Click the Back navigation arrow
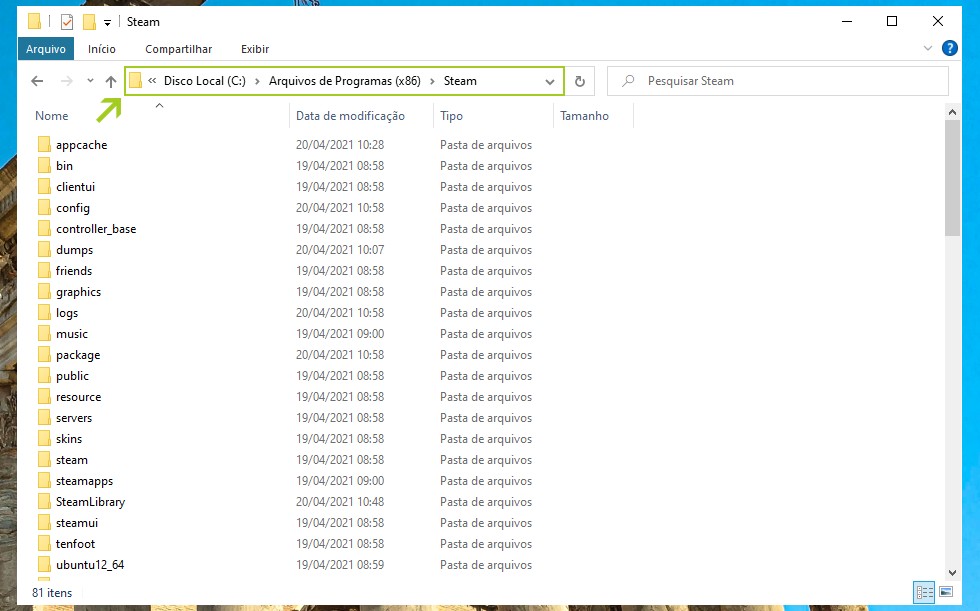The height and width of the screenshot is (611, 980). [37, 81]
